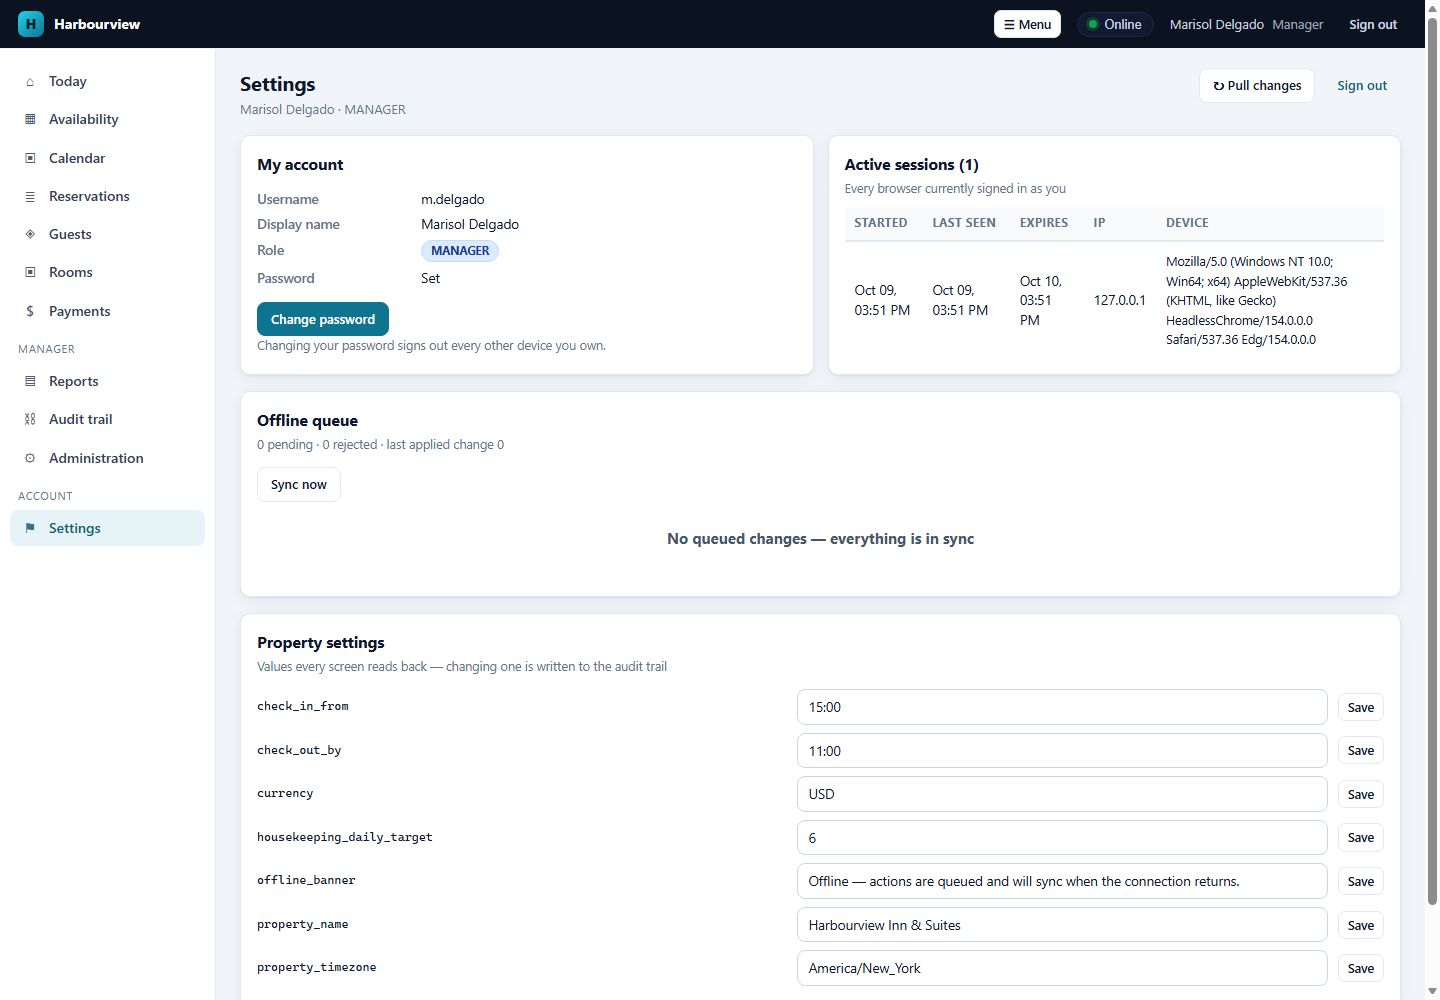Click the session IP 127.0.0.1

pos(1120,300)
